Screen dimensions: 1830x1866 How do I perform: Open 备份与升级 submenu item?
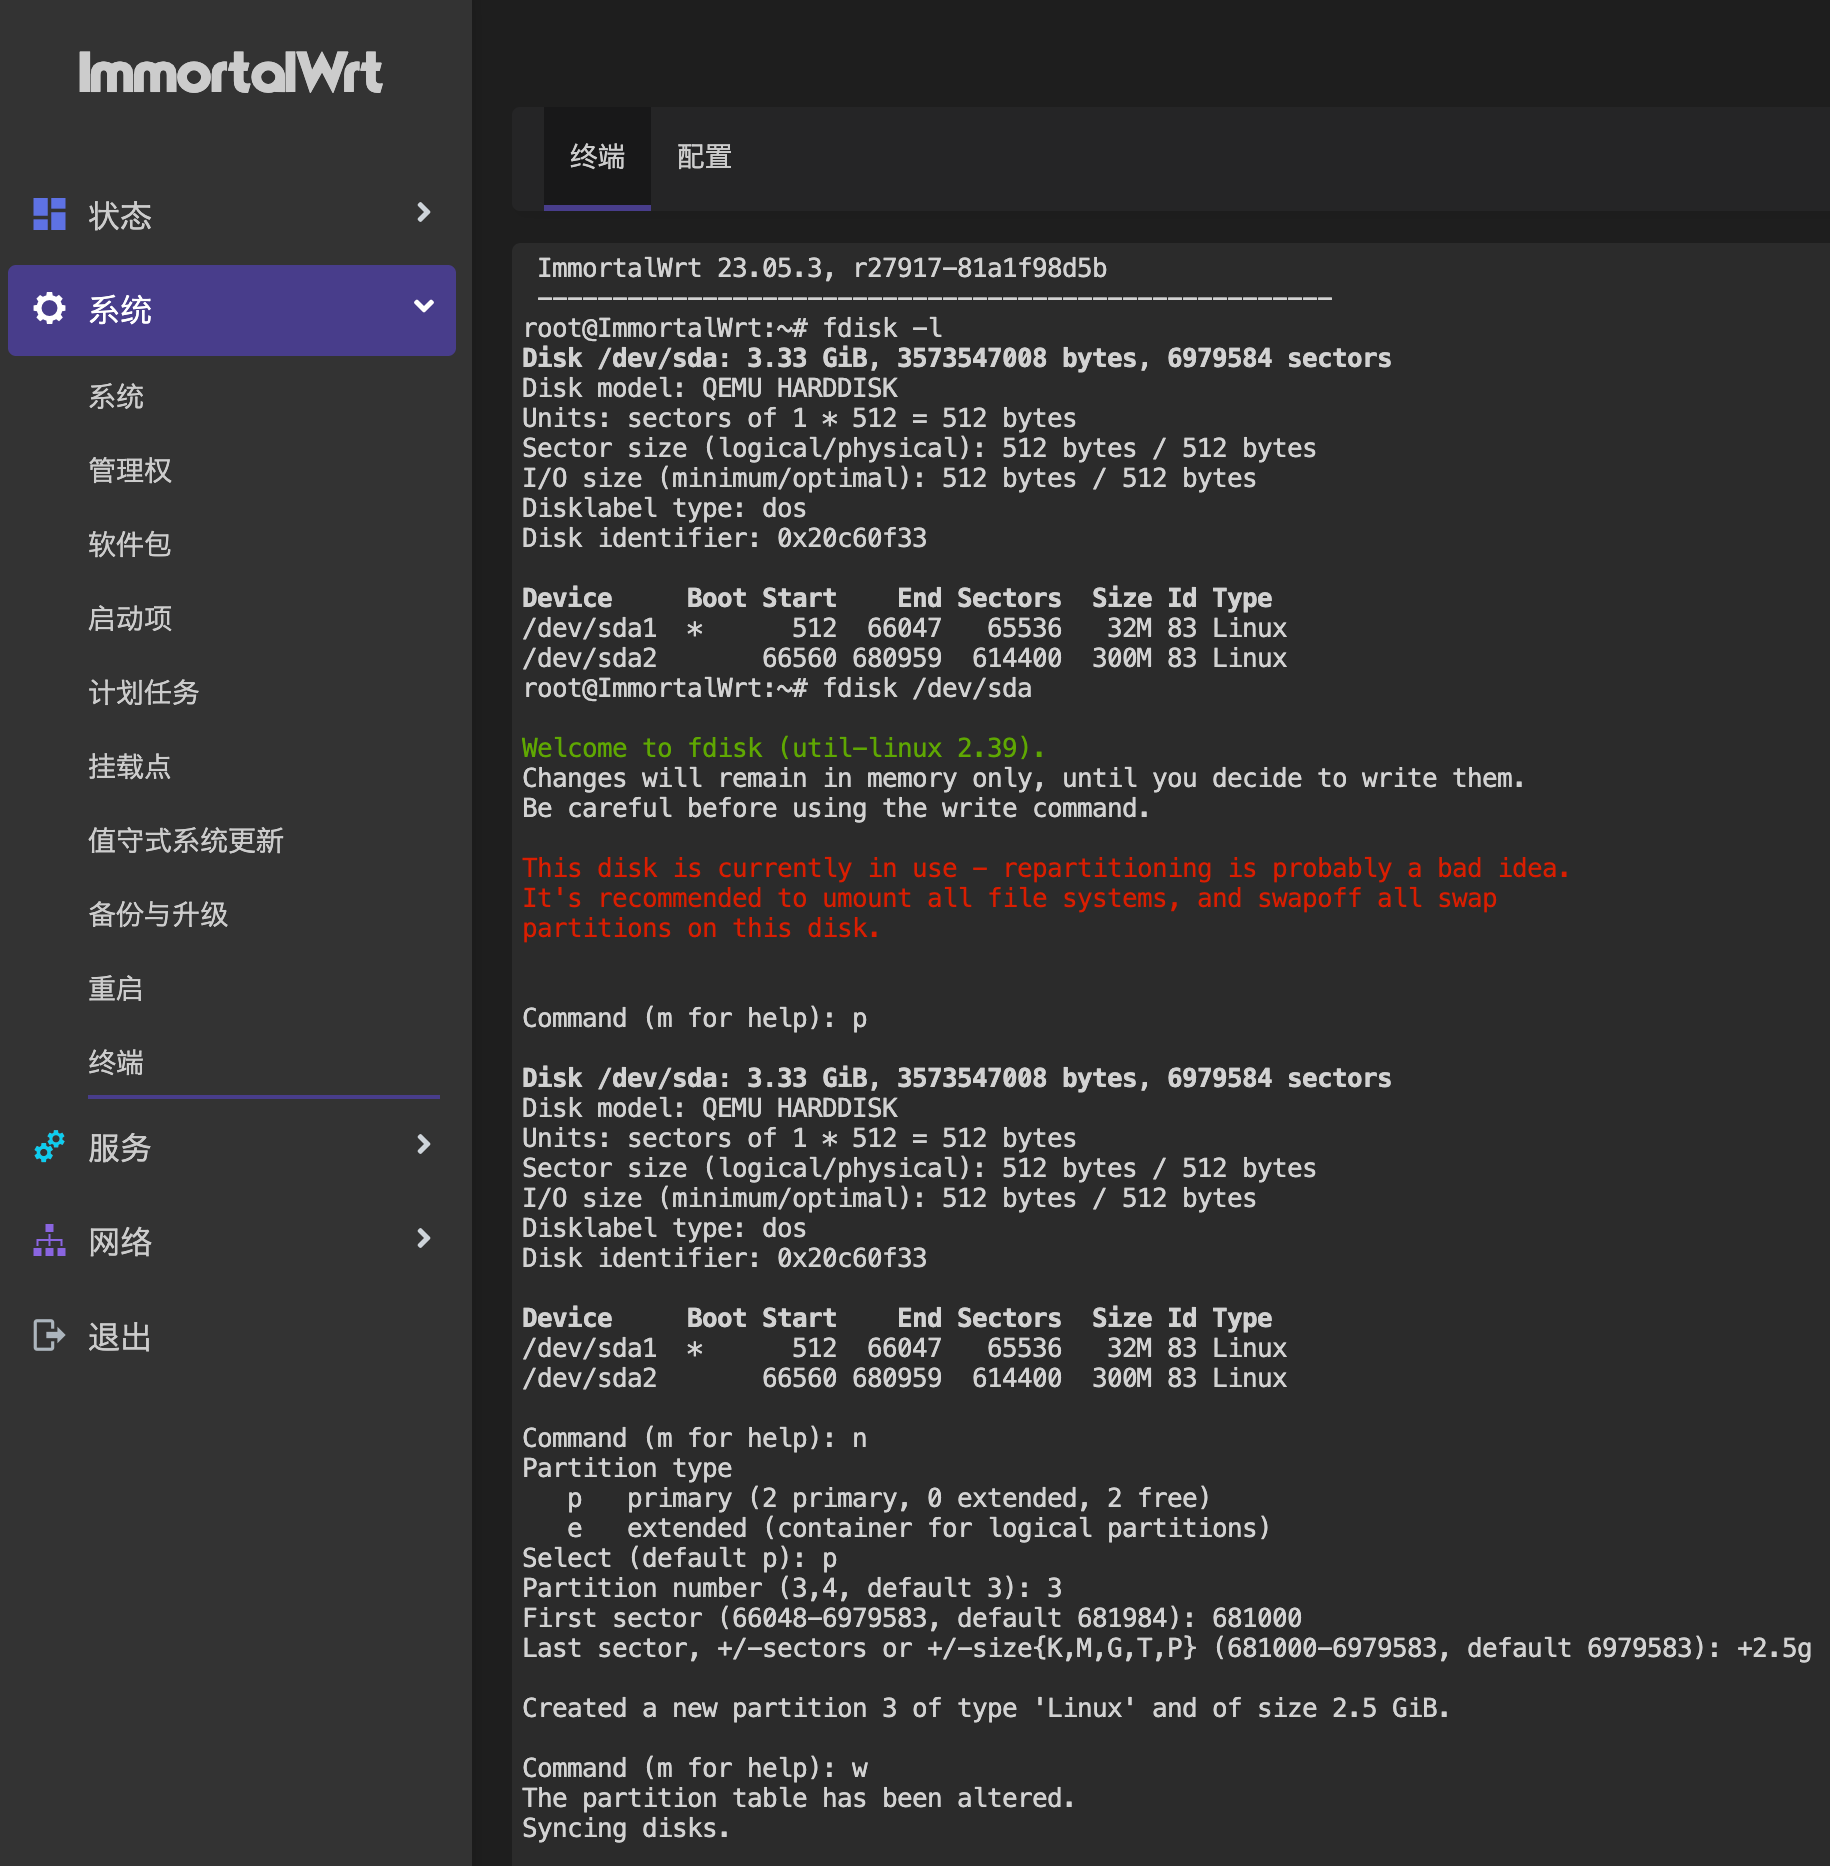coord(158,915)
